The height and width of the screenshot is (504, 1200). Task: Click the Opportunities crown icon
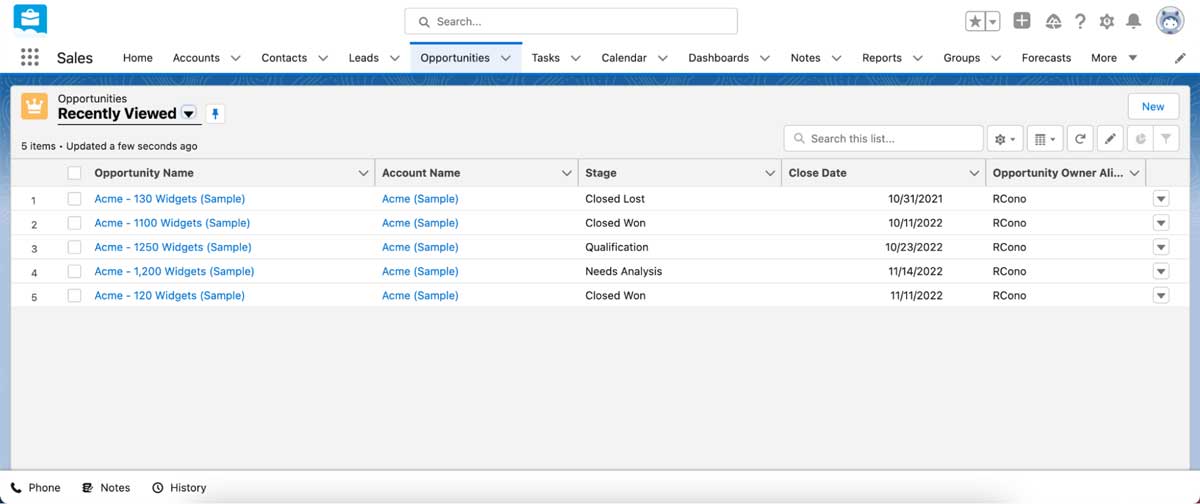pos(35,107)
